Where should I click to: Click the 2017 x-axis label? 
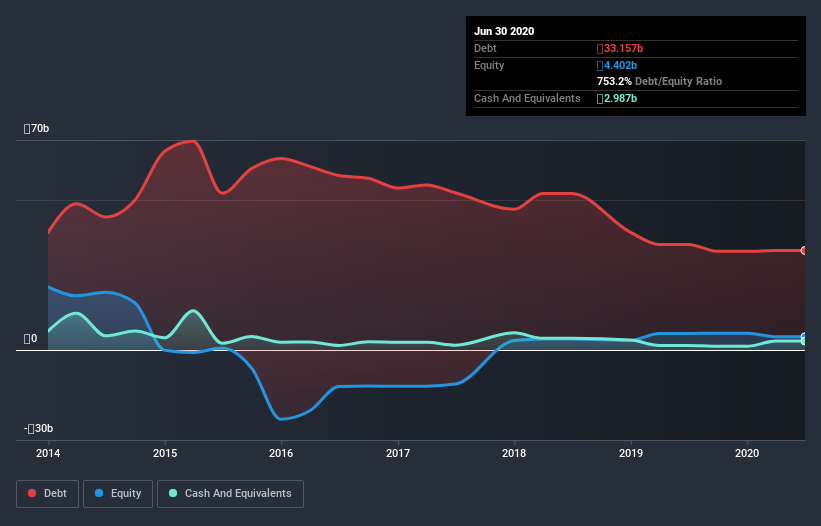coord(398,453)
